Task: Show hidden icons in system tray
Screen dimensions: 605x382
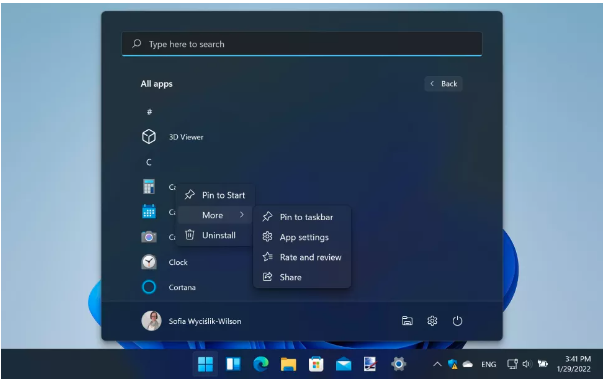Action: pyautogui.click(x=437, y=364)
